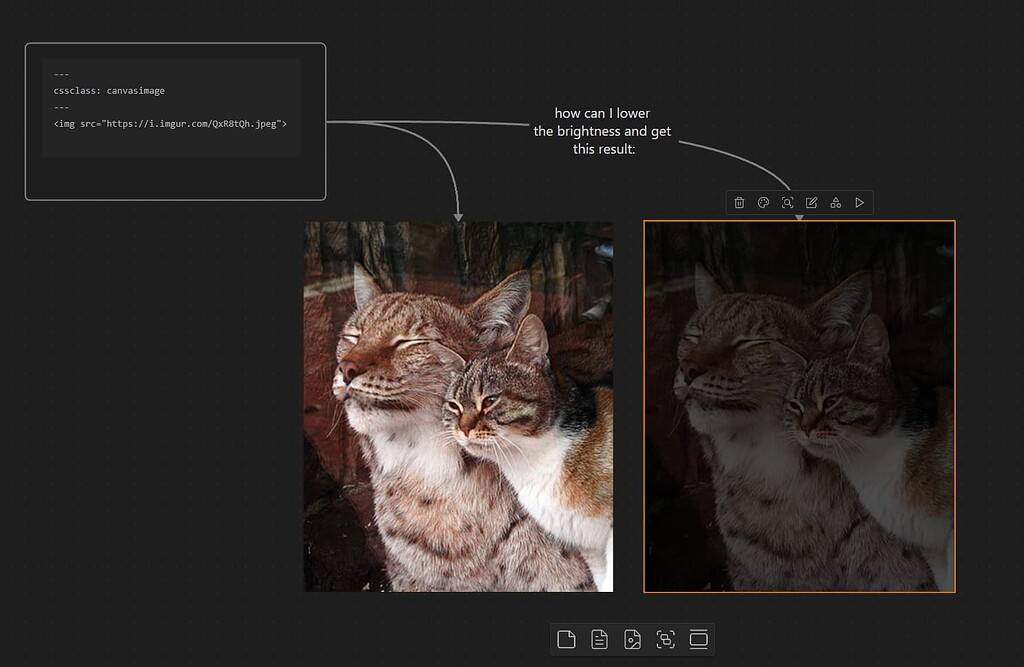
Task: Select the group selection frame icon
Action: pyautogui.click(x=664, y=638)
